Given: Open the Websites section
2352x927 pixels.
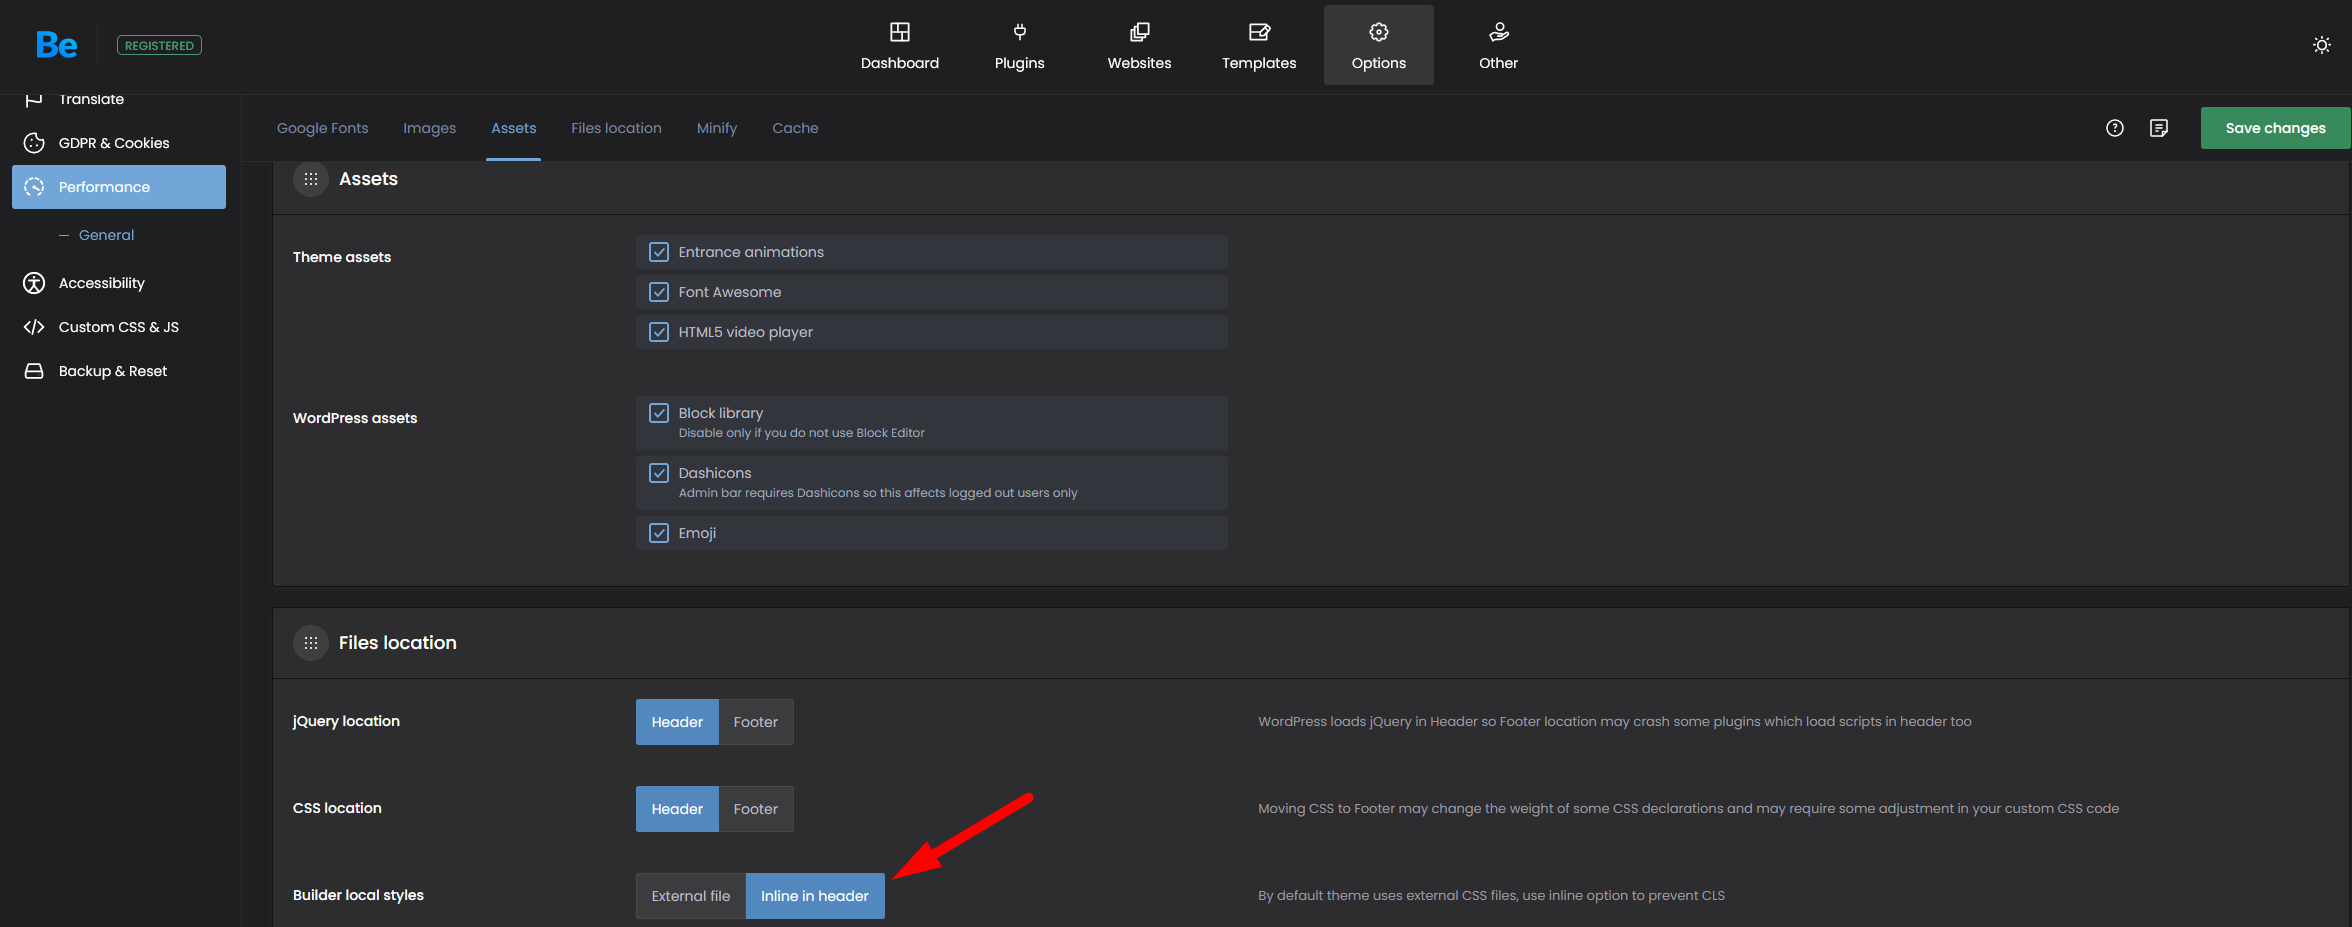Looking at the screenshot, I should tap(1139, 46).
